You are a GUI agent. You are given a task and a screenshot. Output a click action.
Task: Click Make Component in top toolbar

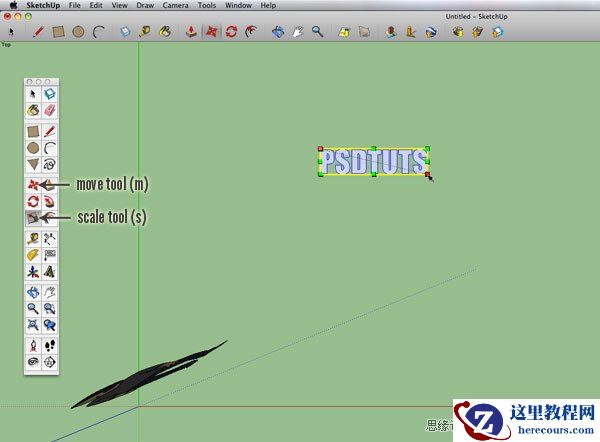126,31
